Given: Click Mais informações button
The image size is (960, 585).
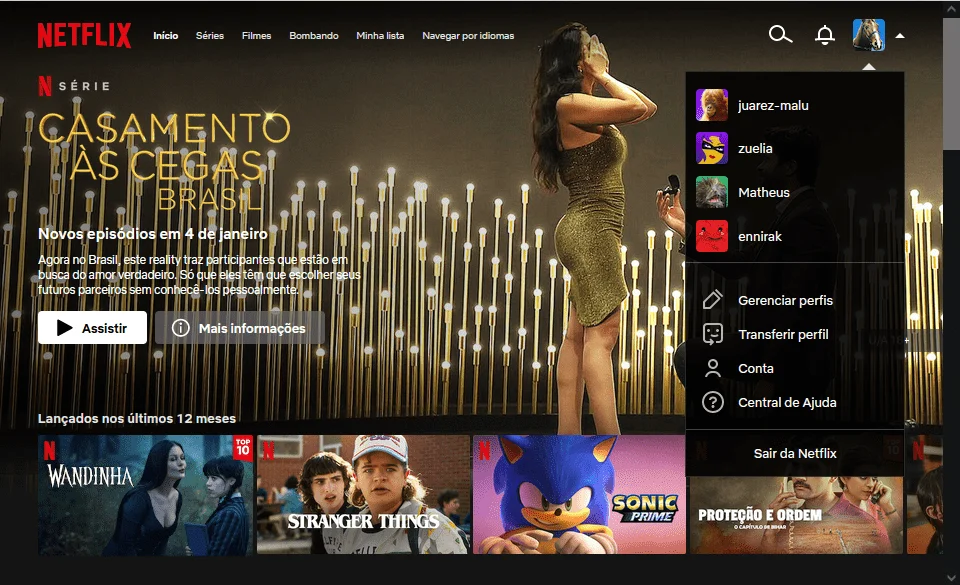Looking at the screenshot, I should tap(239, 327).
